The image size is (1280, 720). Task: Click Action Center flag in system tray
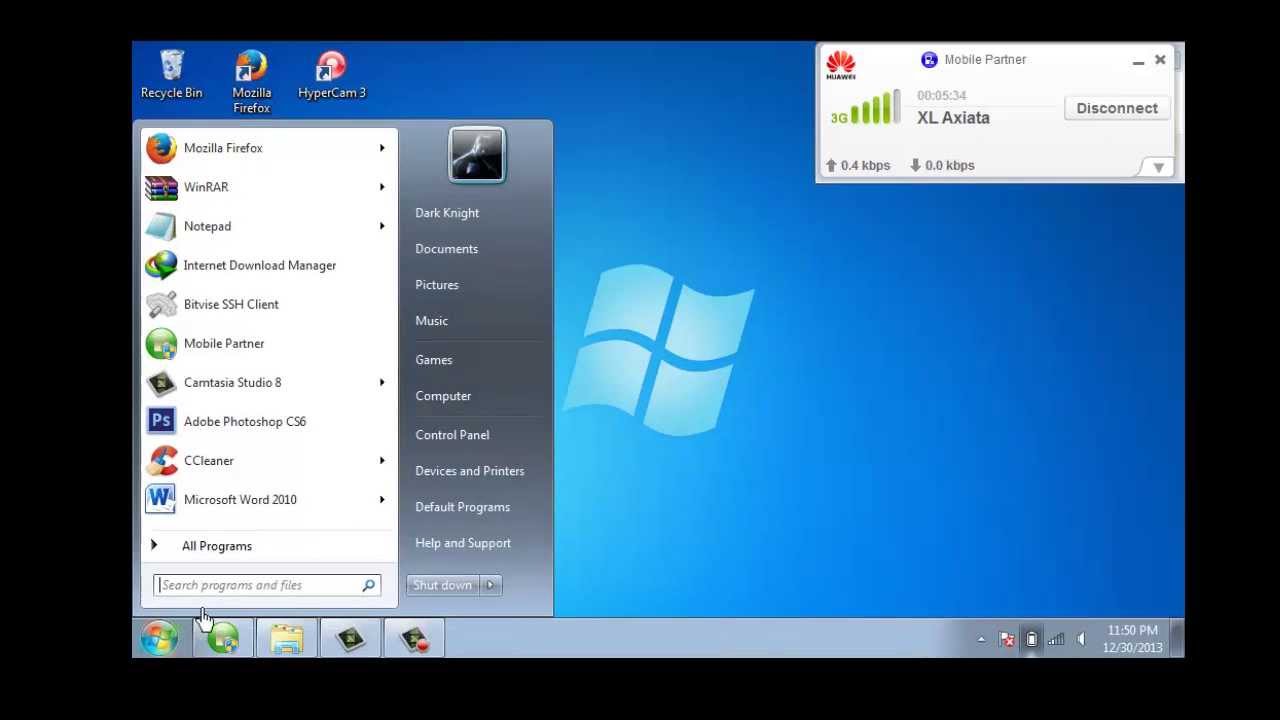(1007, 639)
